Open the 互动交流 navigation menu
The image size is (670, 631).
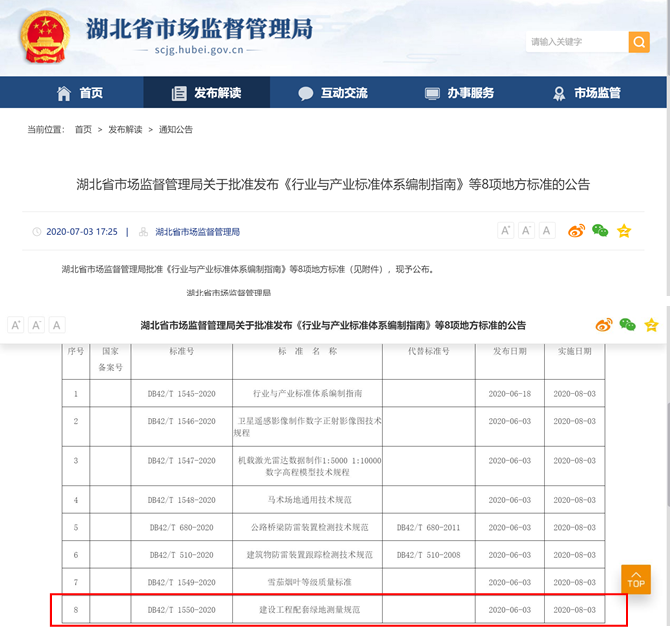pos(333,93)
